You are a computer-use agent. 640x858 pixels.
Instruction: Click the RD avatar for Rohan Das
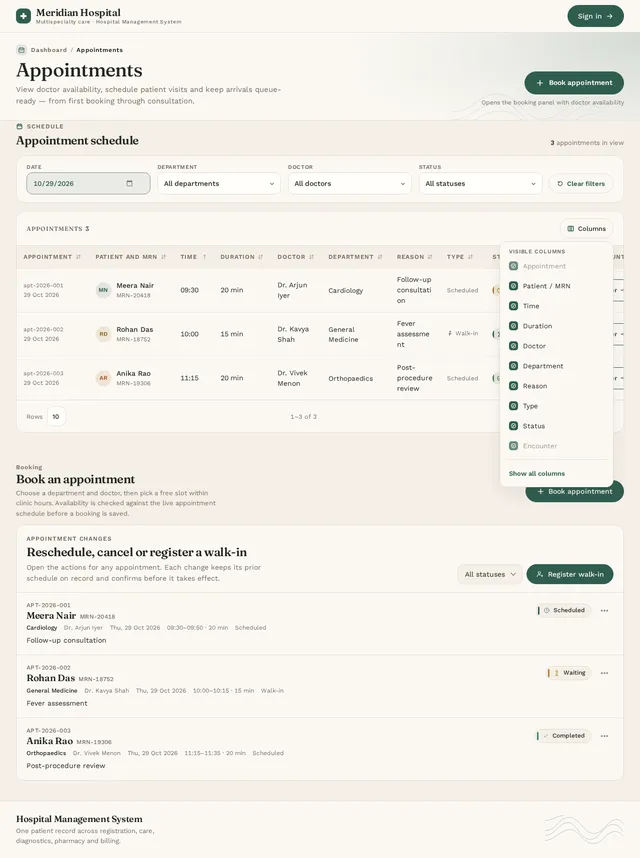[x=103, y=334]
